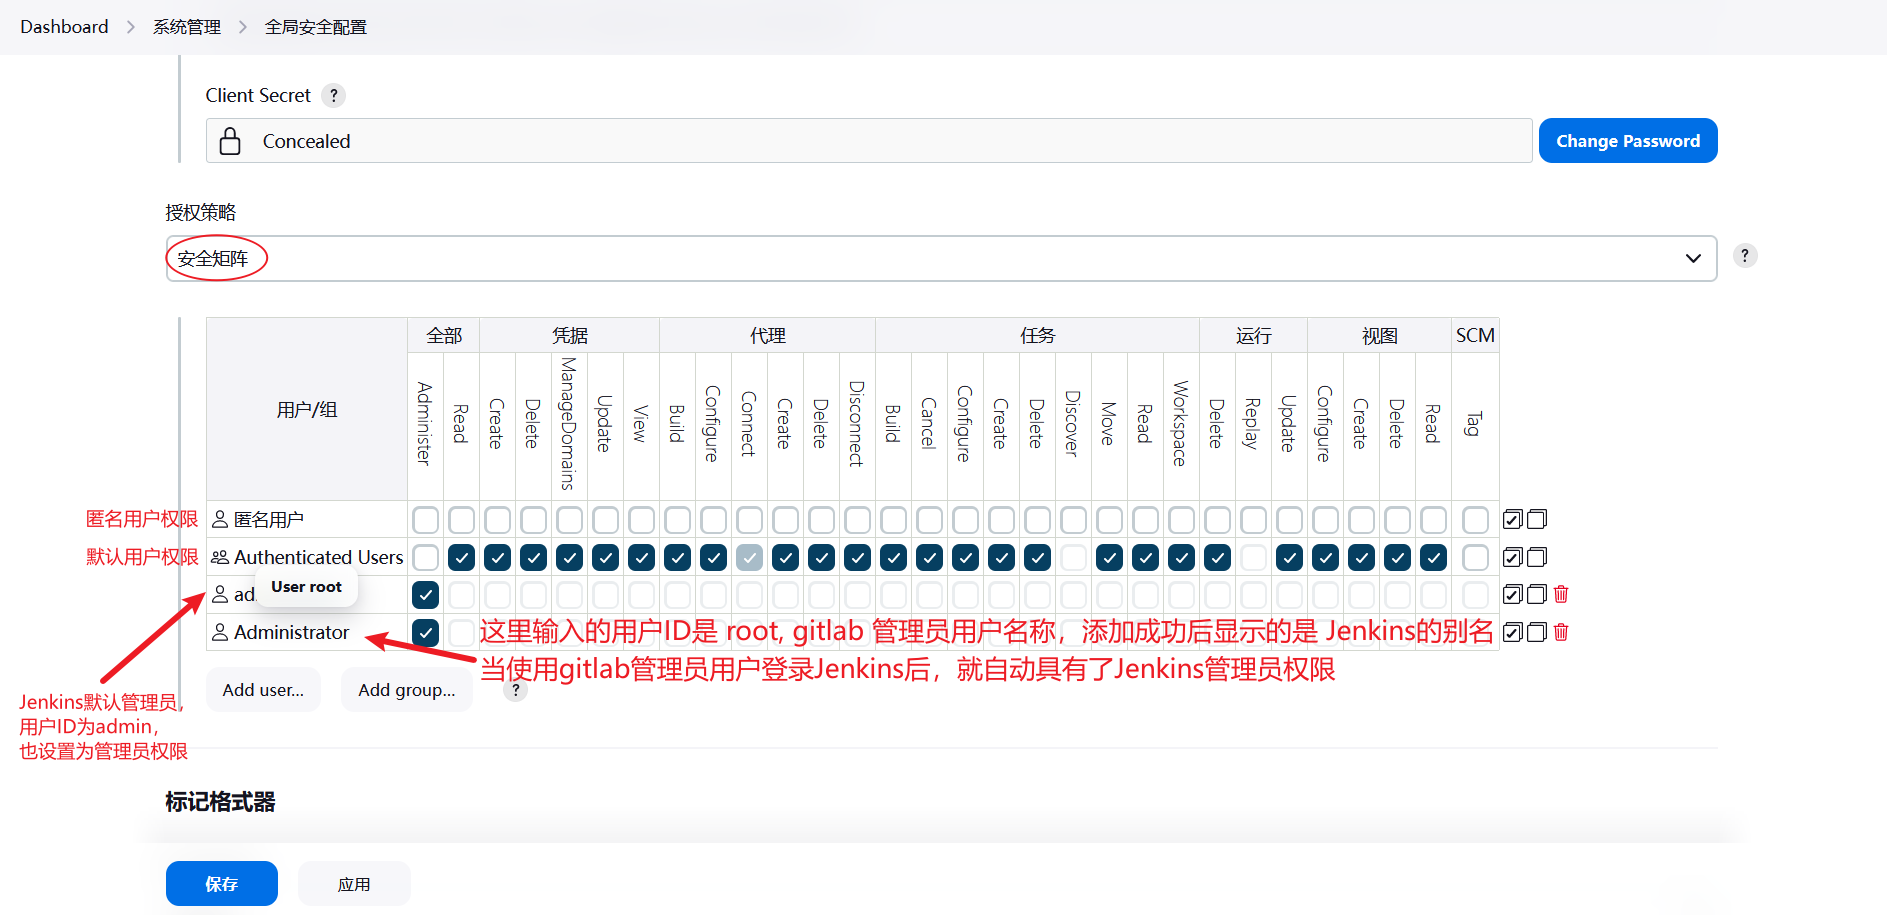Image resolution: width=1887 pixels, height=915 pixels.
Task: Toggle agent Connect for Authenticated Users
Action: 750,557
